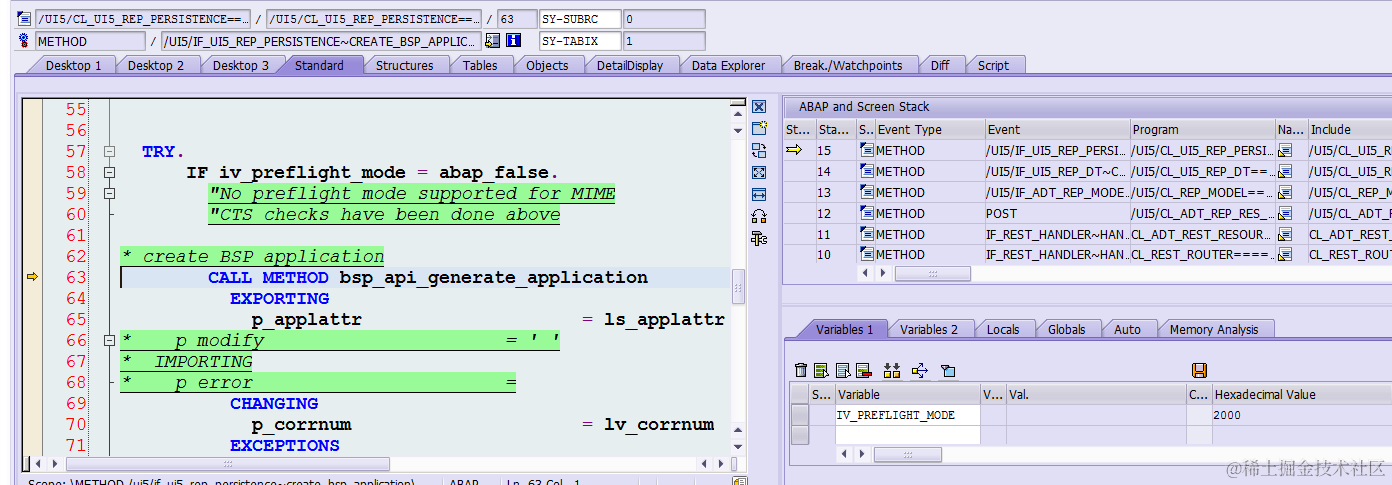This screenshot has width=1392, height=485.
Task: Click the save icon in Variables toolbar
Action: click(1200, 370)
